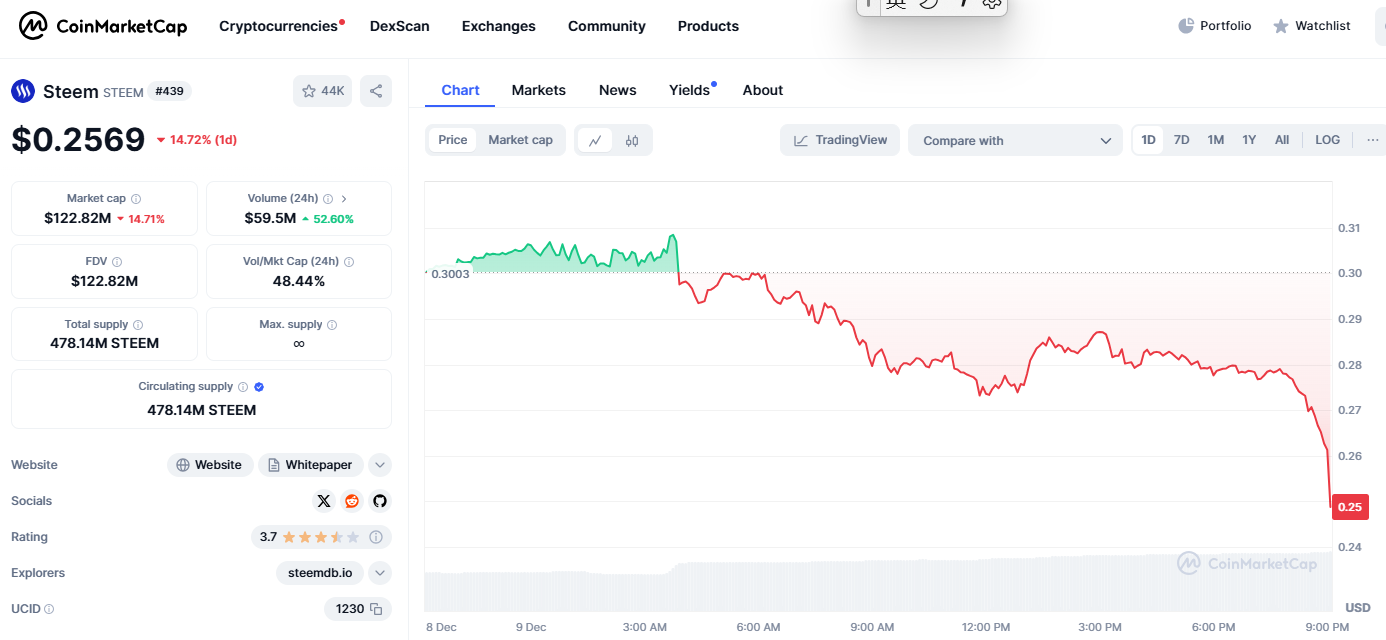Image resolution: width=1386 pixels, height=640 pixels.
Task: Open the X (Twitter) social link
Action: click(323, 501)
